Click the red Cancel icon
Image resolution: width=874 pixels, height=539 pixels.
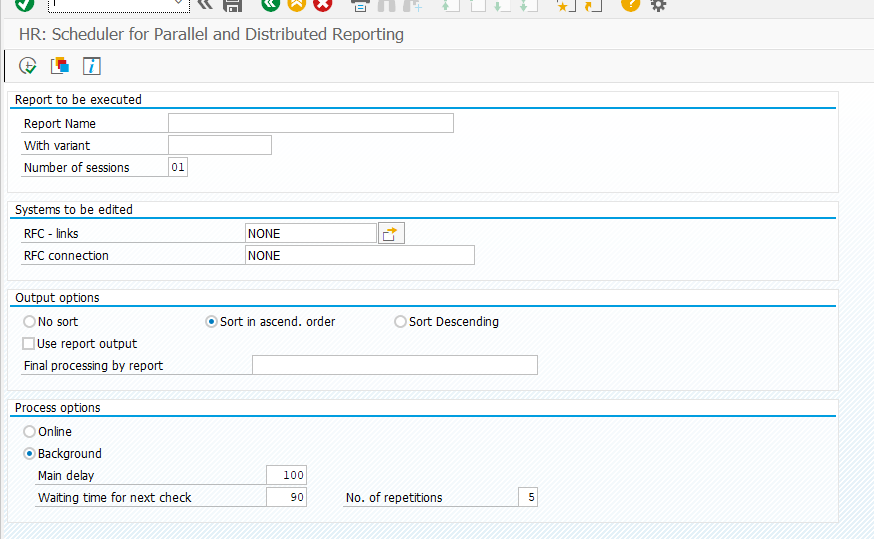(322, 5)
